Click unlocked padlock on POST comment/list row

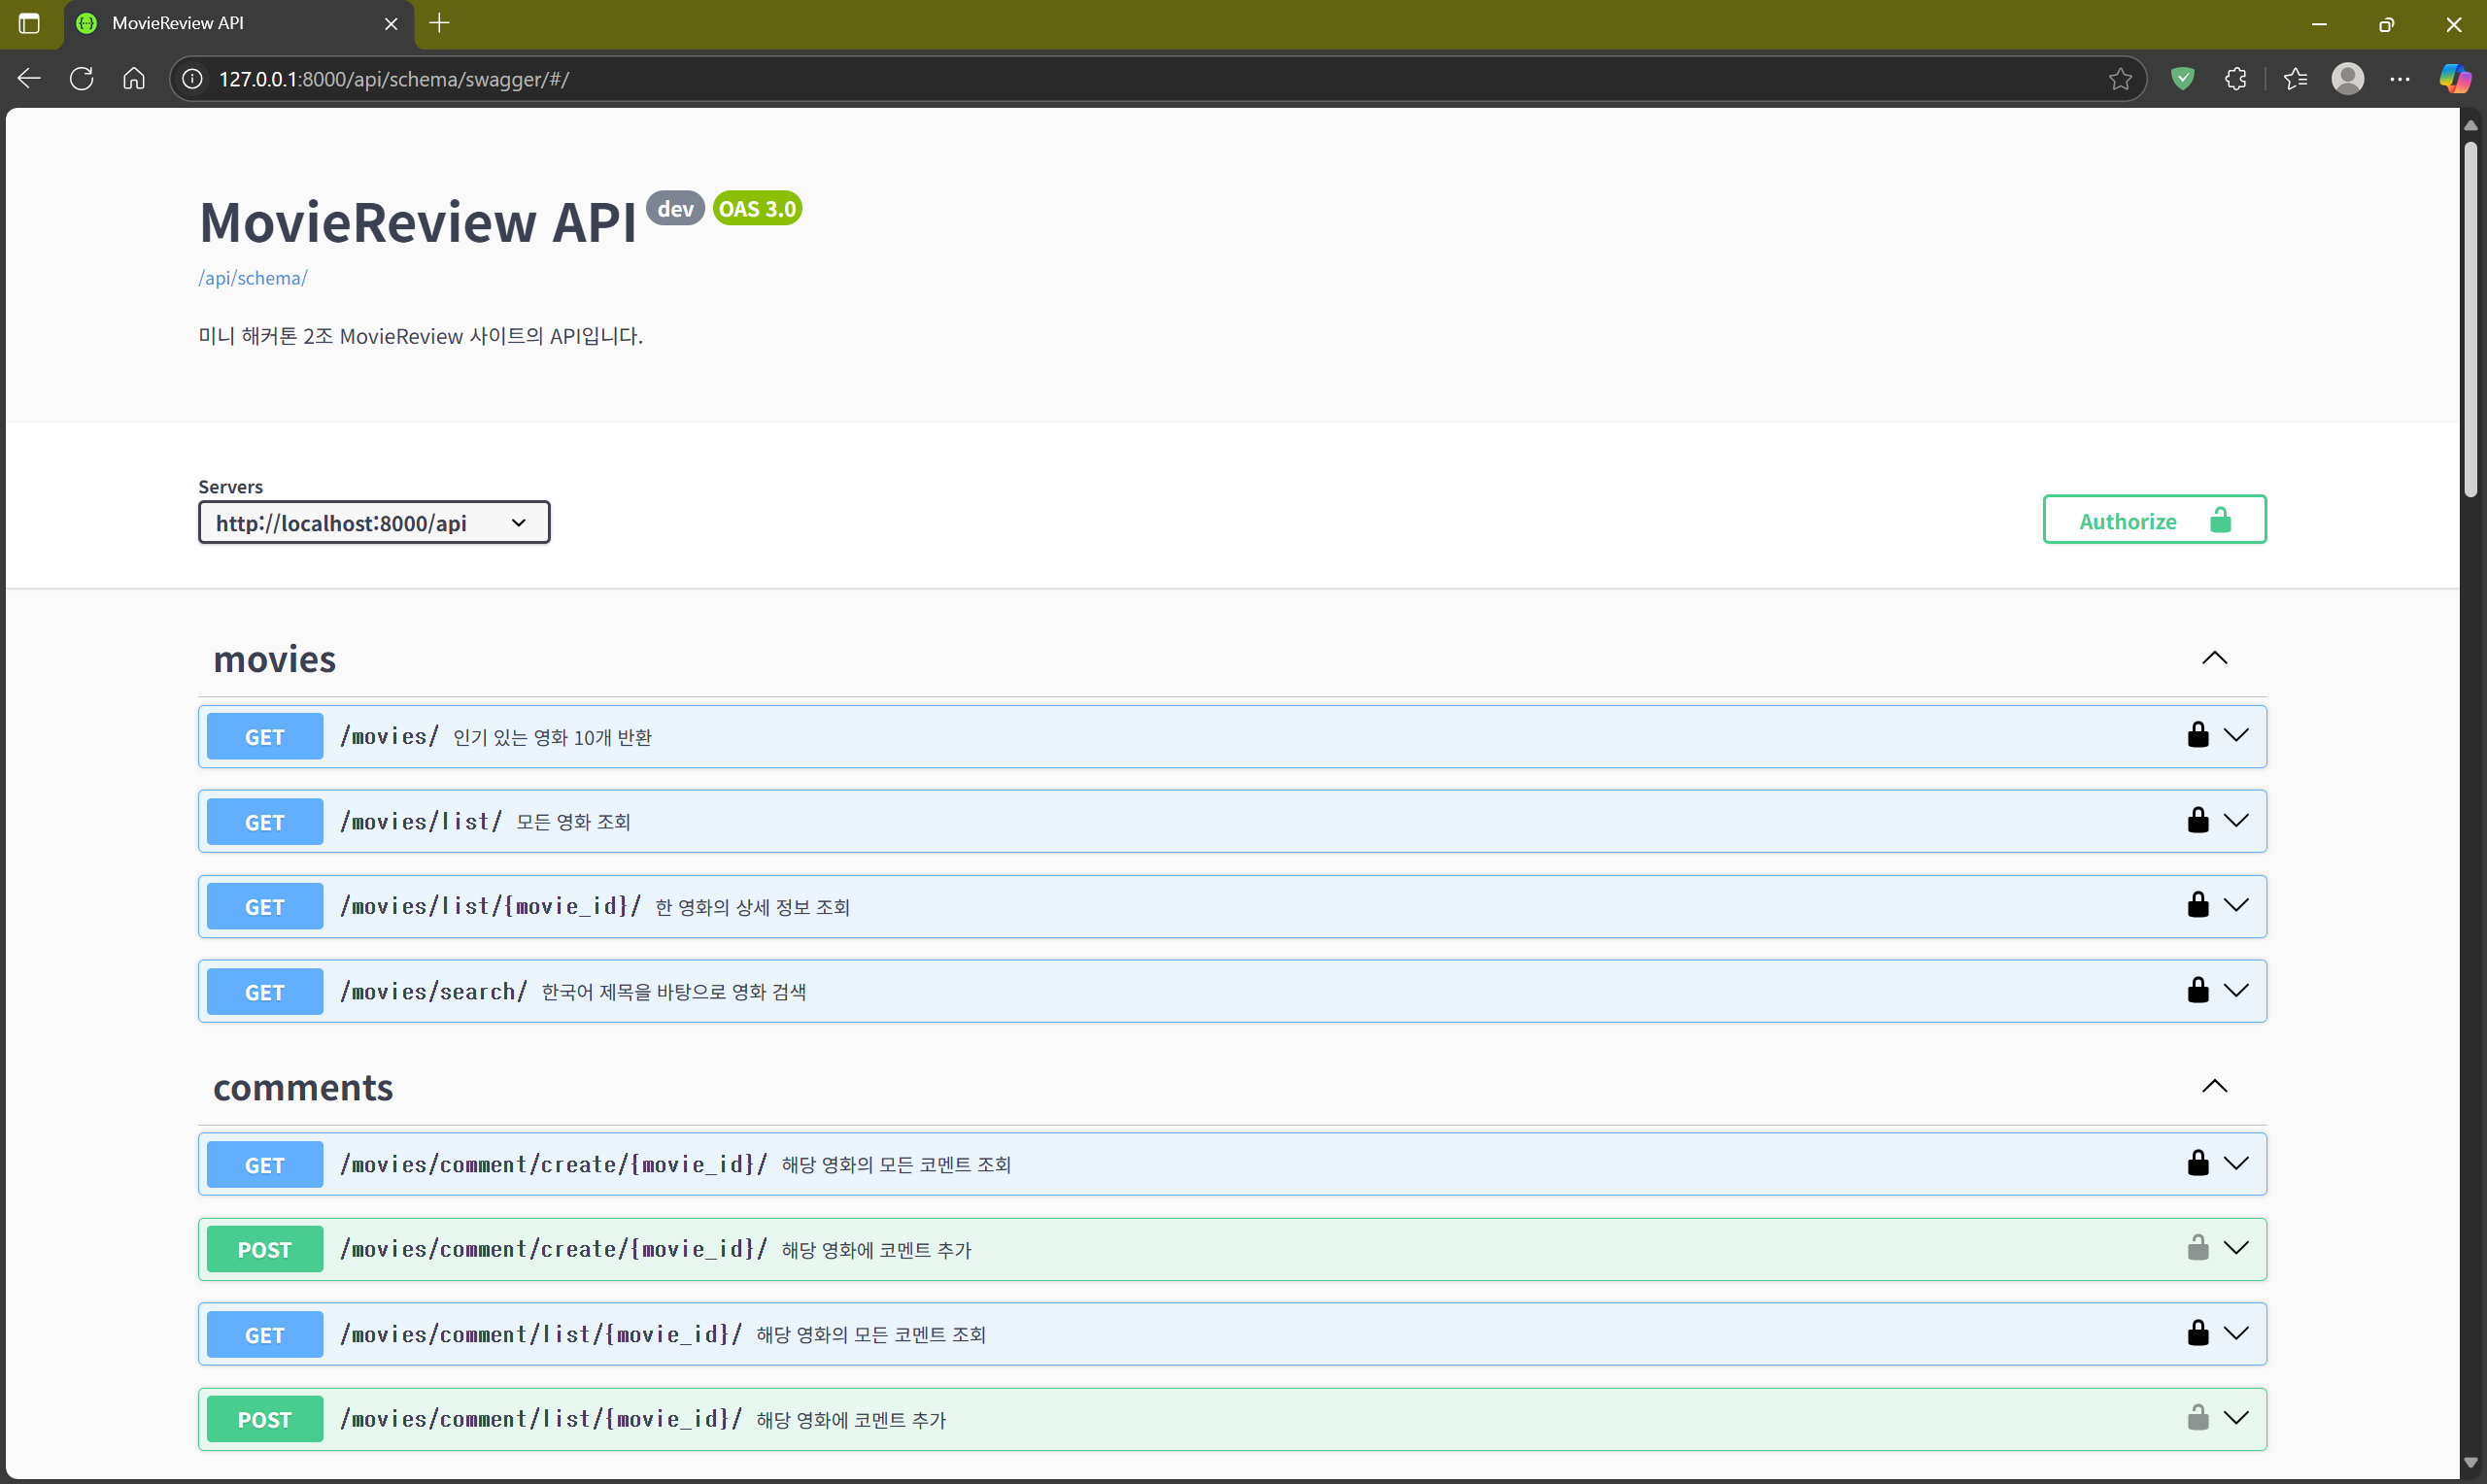2197,1418
